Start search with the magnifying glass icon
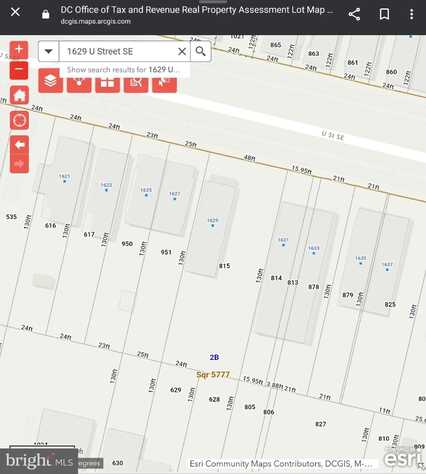Screen dimensions: 426x474 tap(200, 51)
